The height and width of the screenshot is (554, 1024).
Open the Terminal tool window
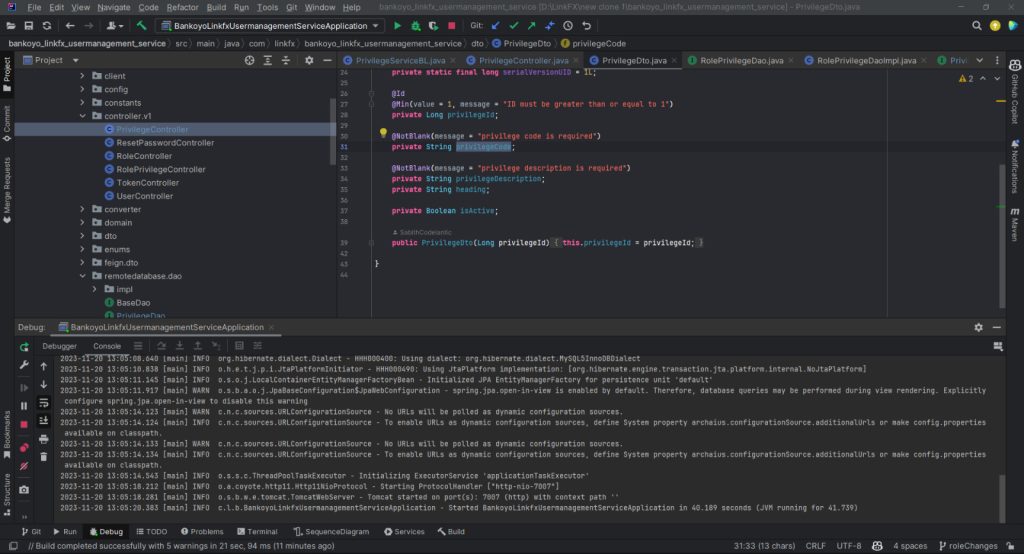(x=256, y=532)
